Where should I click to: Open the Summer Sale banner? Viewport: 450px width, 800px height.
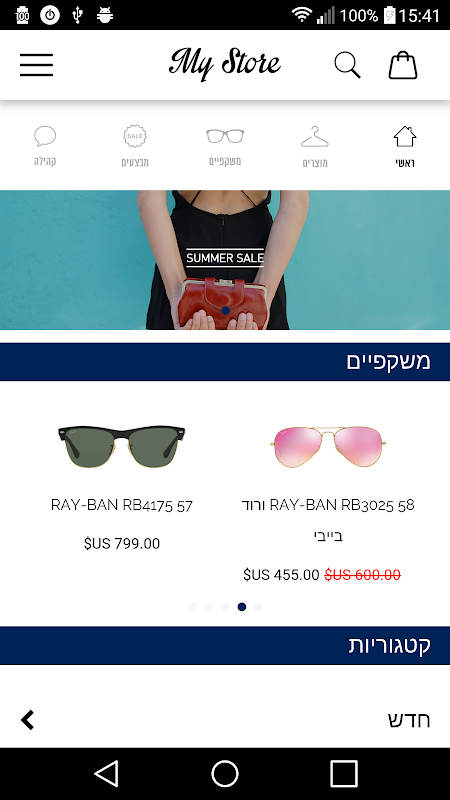pos(225,260)
